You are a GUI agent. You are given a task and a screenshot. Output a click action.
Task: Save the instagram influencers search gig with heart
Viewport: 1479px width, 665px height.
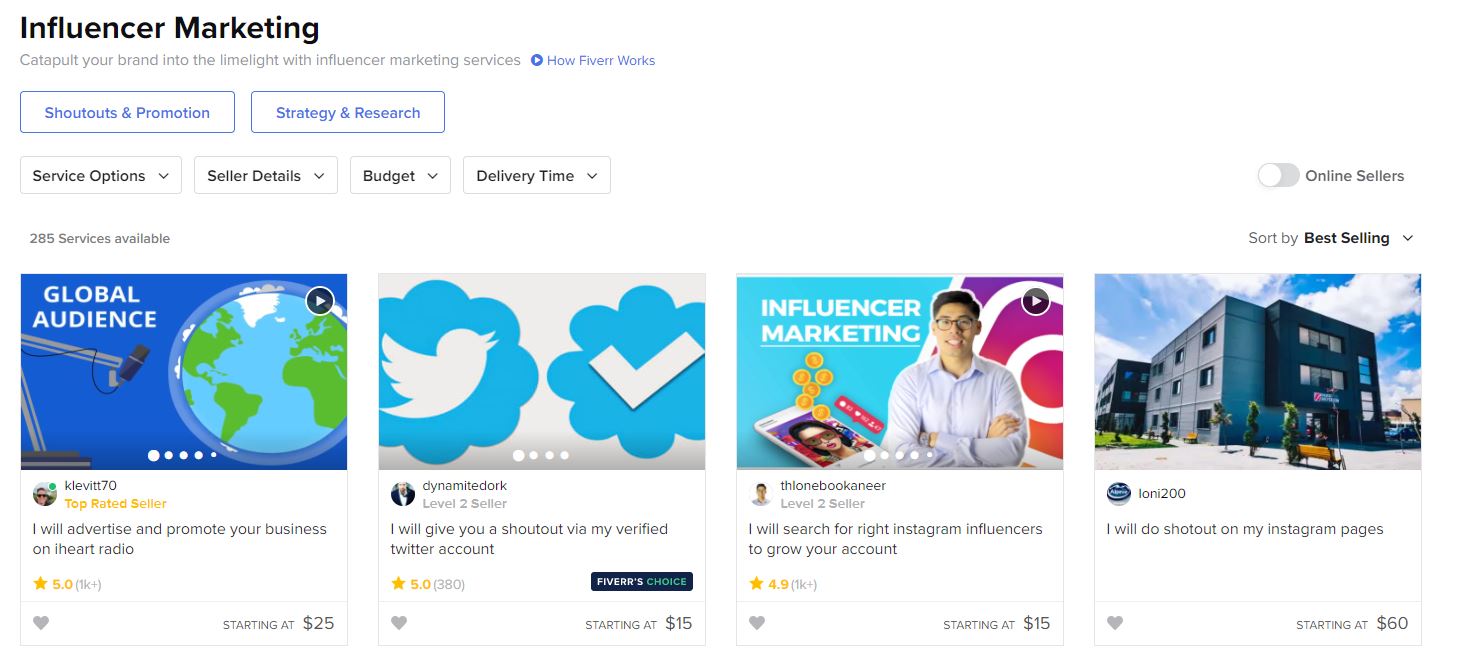[x=757, y=623]
